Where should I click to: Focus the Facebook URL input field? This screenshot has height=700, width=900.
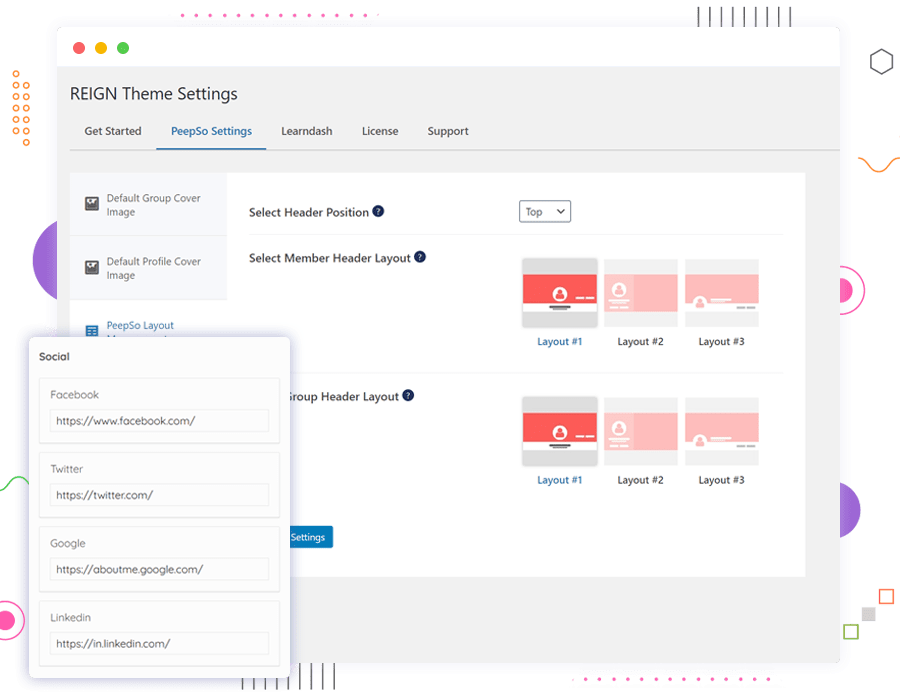159,421
